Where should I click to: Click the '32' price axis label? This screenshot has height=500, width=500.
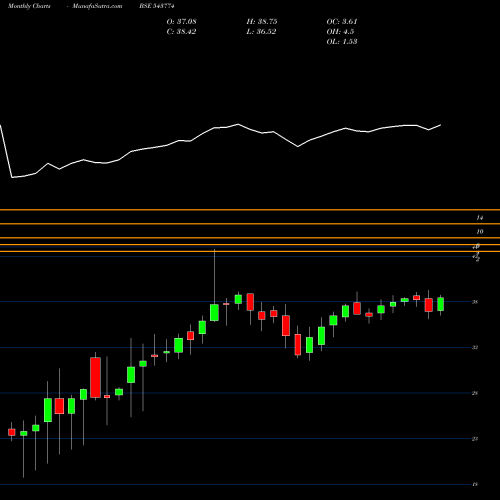475,347
